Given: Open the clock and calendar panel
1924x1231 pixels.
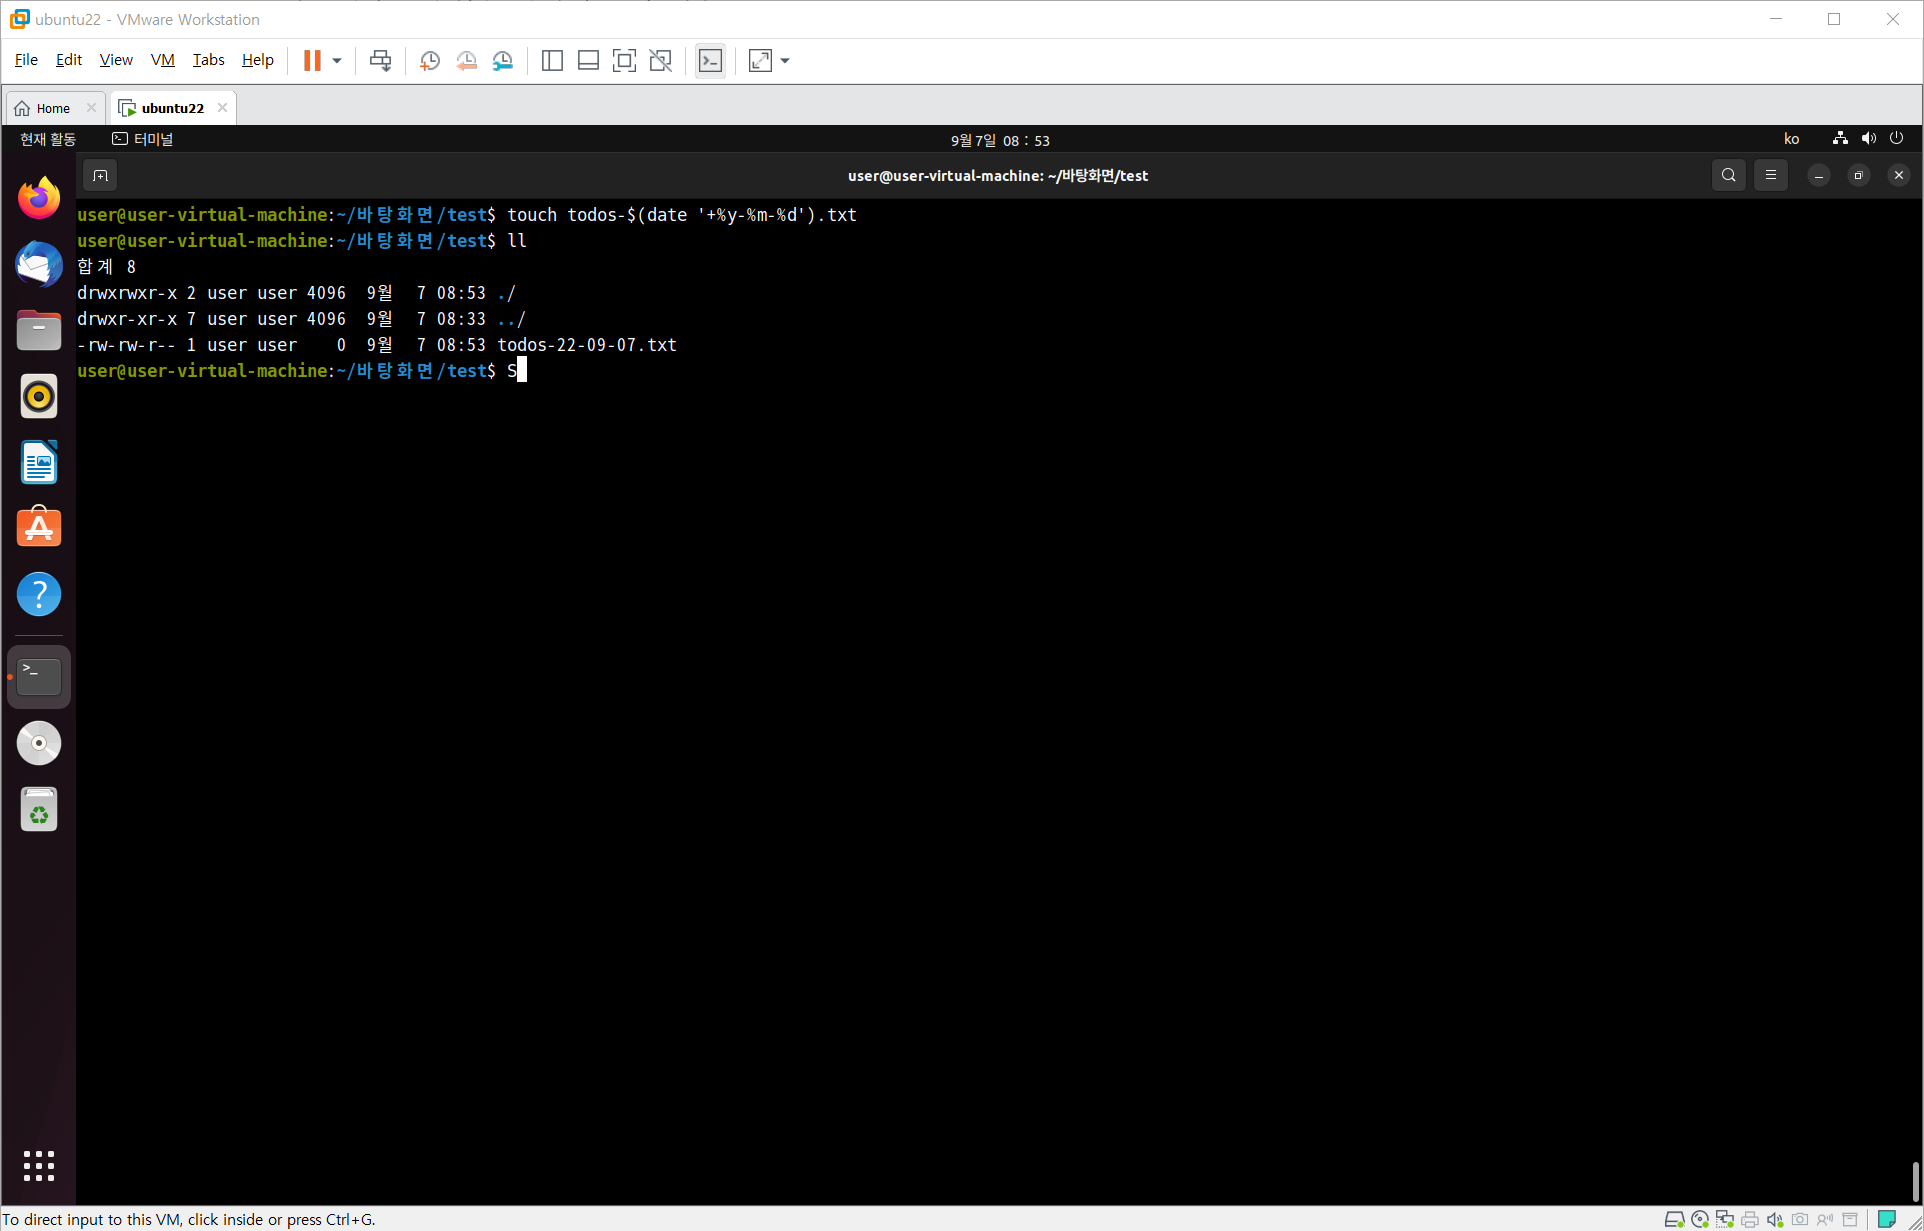Looking at the screenshot, I should pyautogui.click(x=999, y=140).
